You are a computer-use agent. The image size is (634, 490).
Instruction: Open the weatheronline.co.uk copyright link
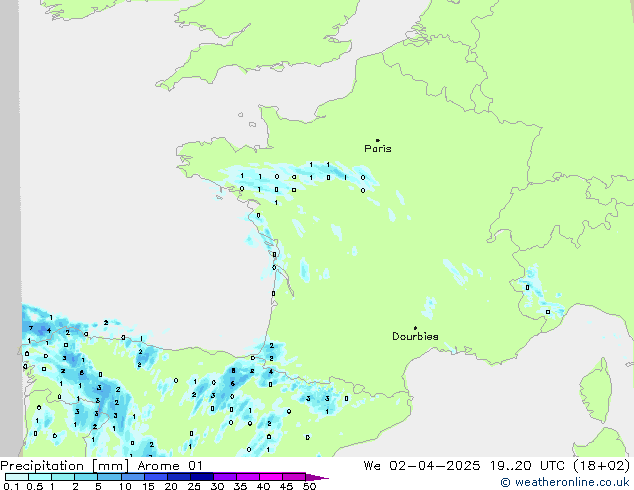click(x=565, y=482)
